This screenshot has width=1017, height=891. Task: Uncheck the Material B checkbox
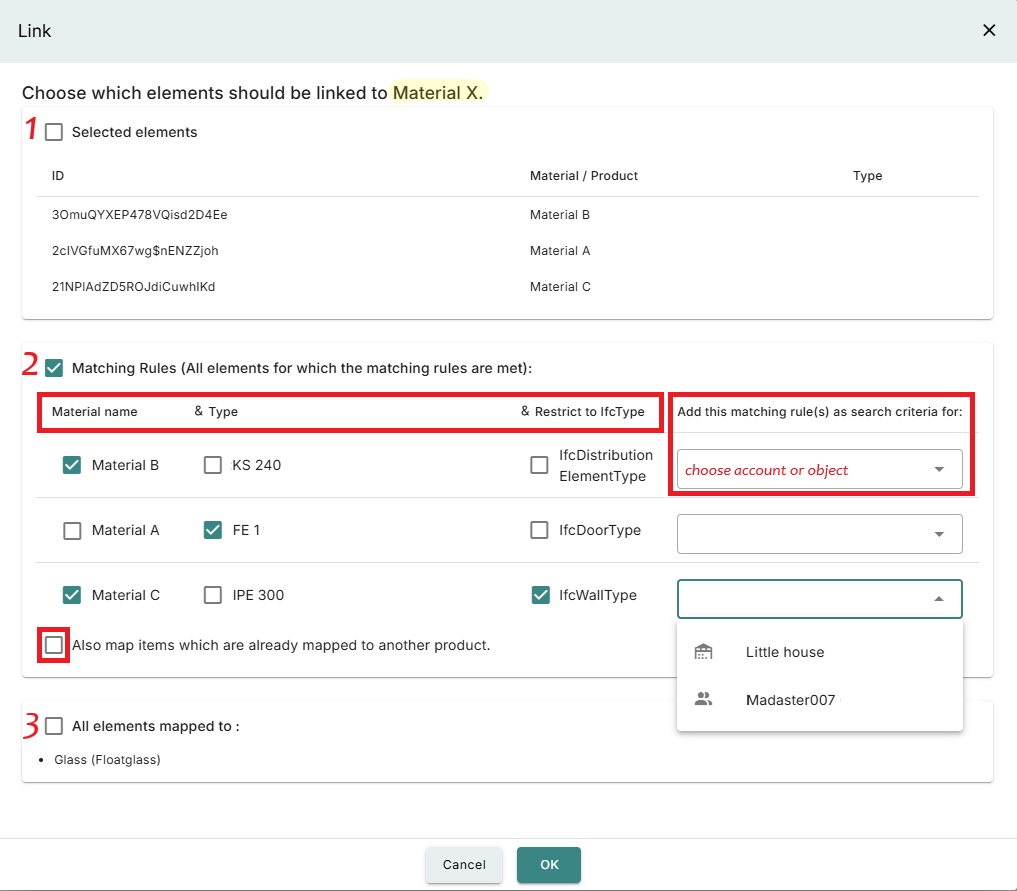coord(72,465)
